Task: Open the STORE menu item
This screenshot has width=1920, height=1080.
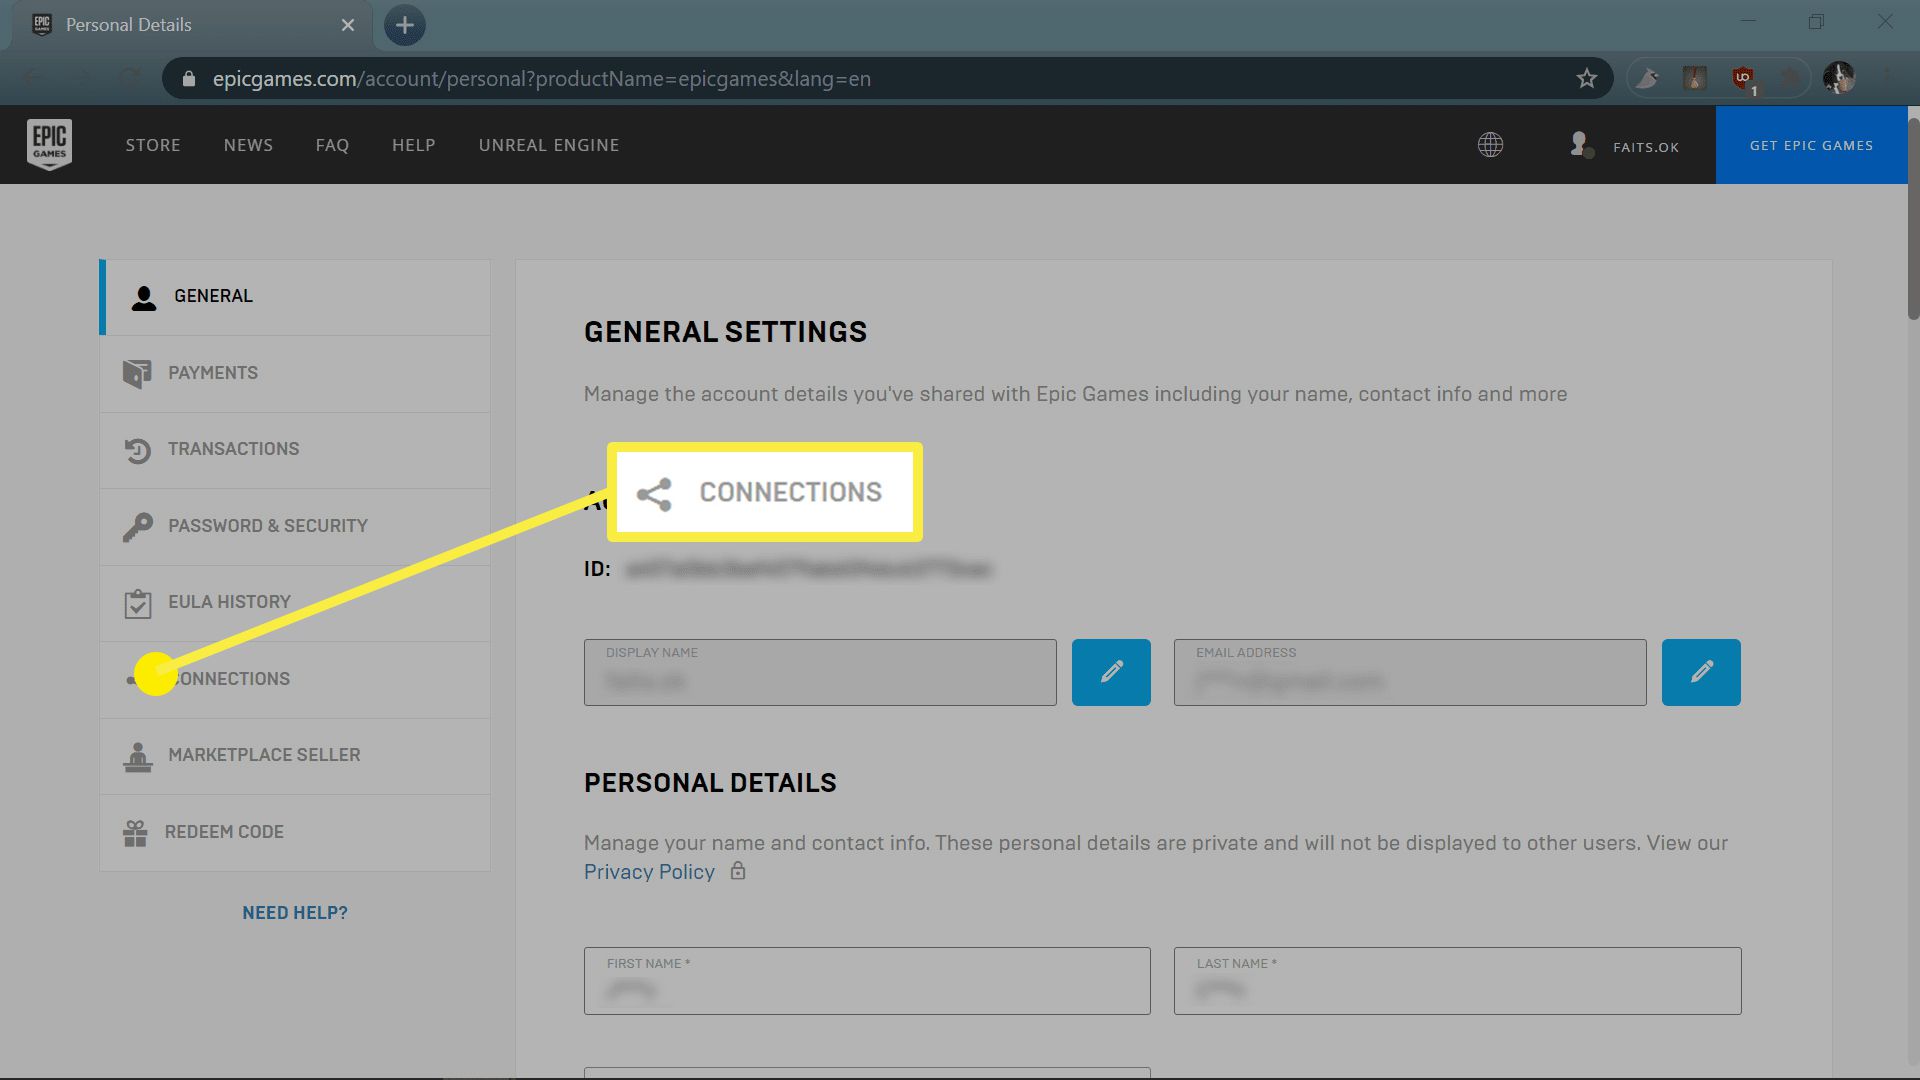Action: pos(153,145)
